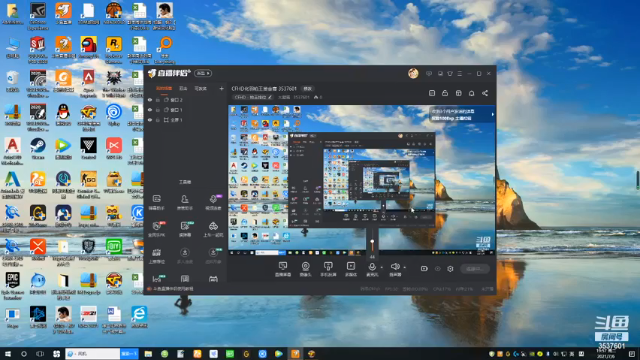Screen dimensions: 640x360
Task: Edit the stream category pencil tag
Action: (253, 97)
